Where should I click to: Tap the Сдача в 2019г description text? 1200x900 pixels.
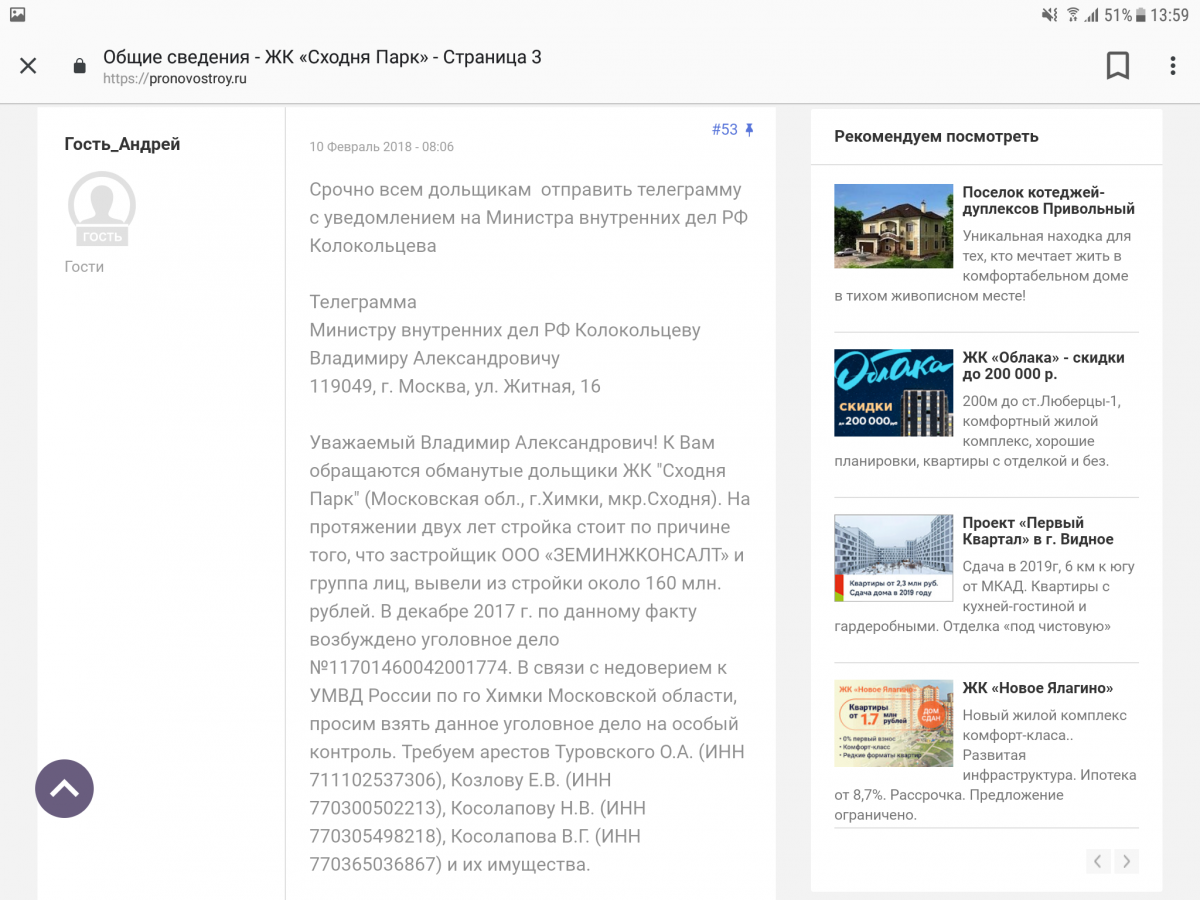pyautogui.click(x=985, y=596)
